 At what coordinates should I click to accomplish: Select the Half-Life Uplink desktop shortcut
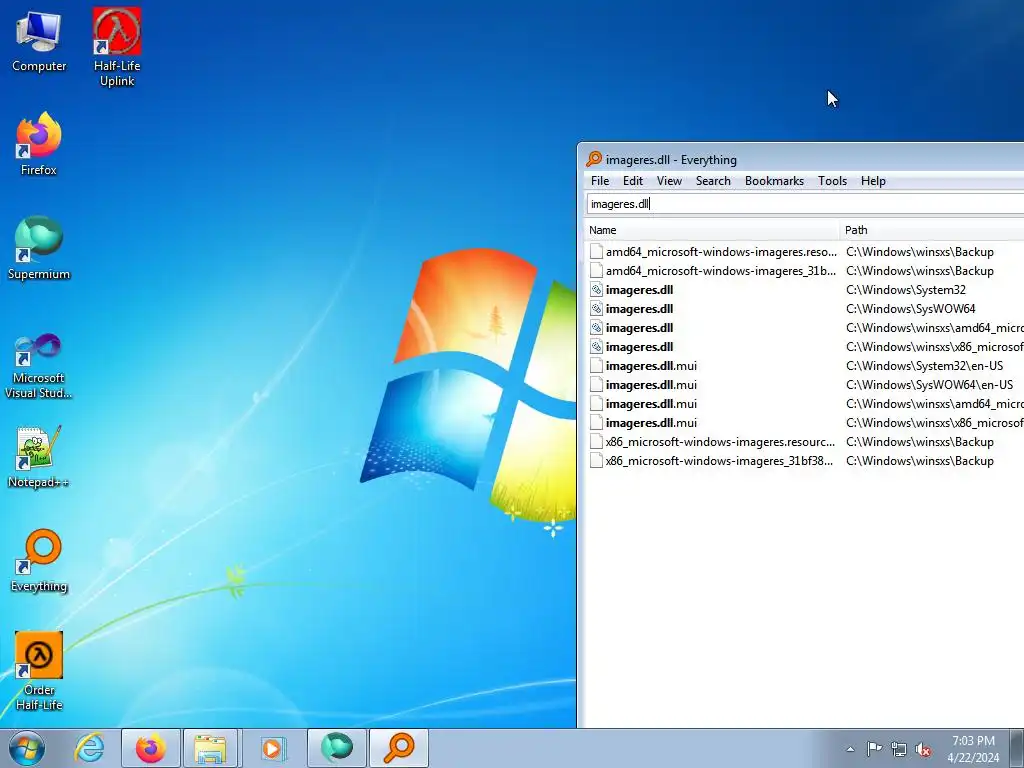[x=117, y=47]
